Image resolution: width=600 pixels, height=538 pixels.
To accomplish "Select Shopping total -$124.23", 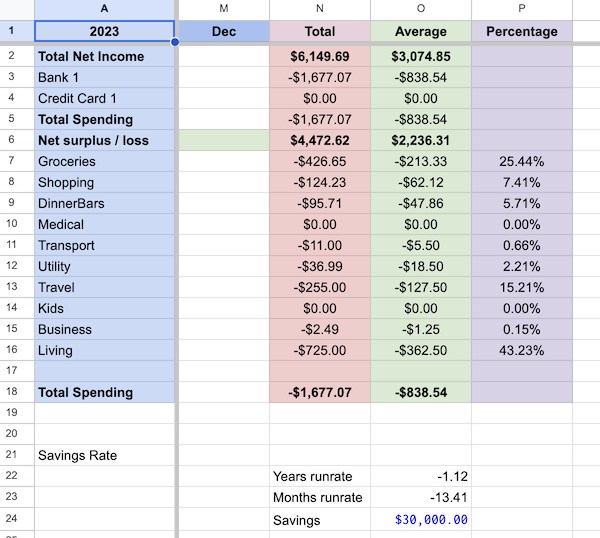I will [x=320, y=183].
